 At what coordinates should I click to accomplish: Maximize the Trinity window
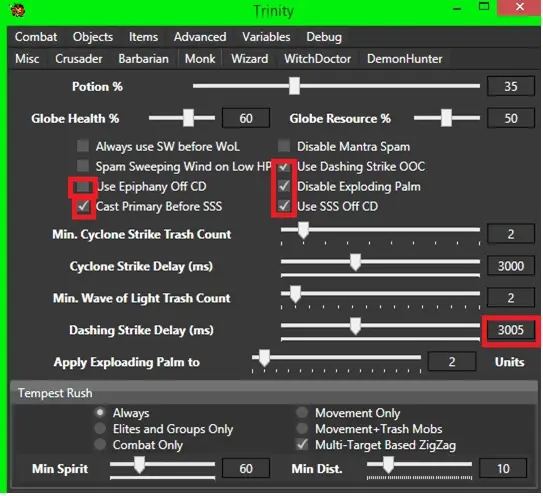484,7
